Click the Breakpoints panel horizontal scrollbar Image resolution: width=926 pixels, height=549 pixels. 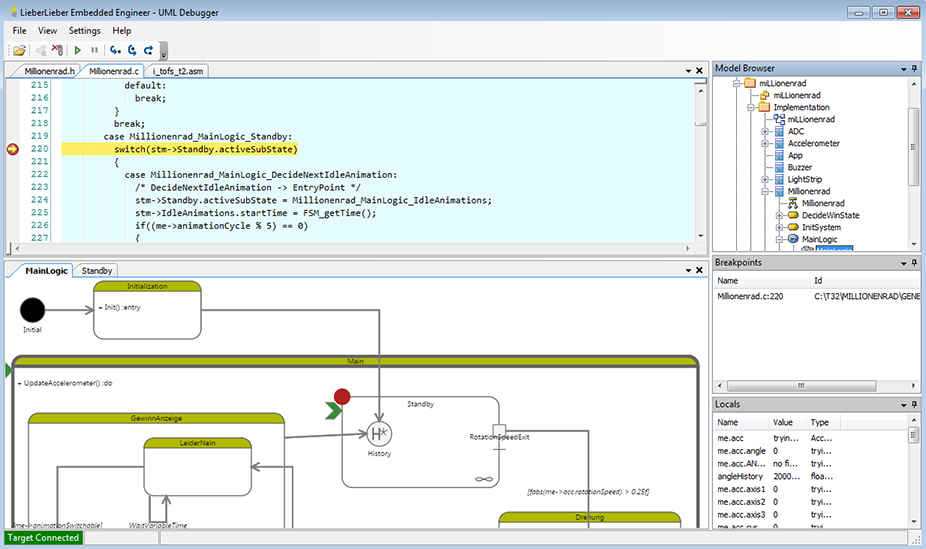801,385
